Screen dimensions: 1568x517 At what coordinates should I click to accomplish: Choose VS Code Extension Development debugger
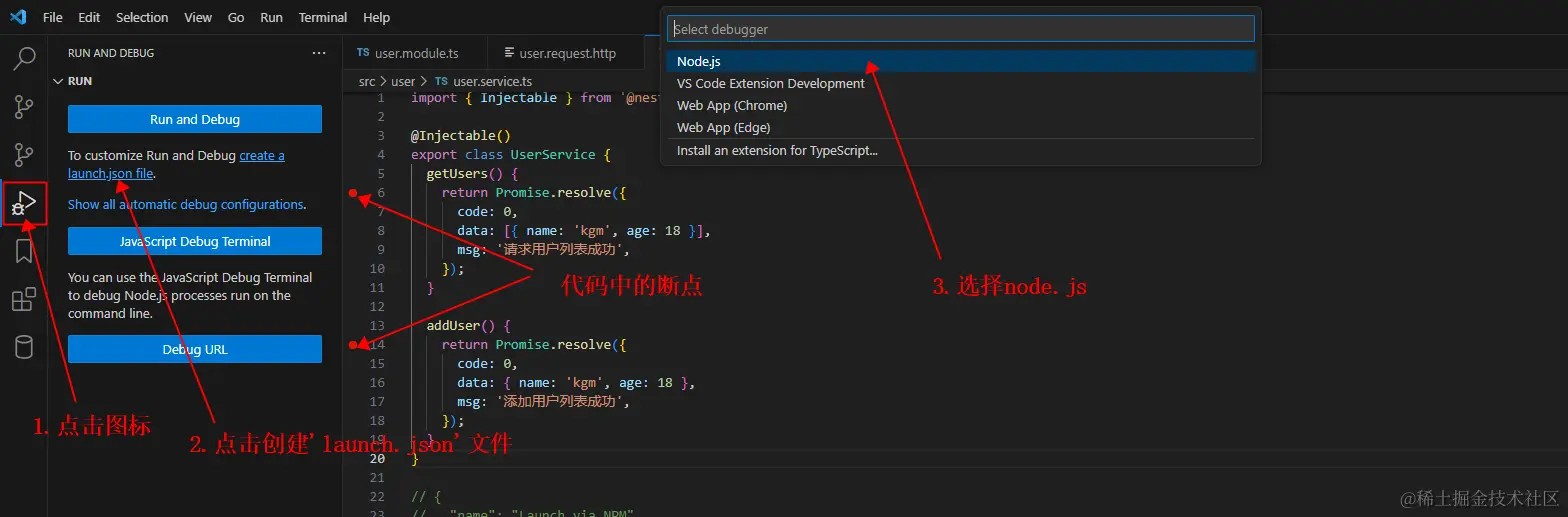(961, 83)
